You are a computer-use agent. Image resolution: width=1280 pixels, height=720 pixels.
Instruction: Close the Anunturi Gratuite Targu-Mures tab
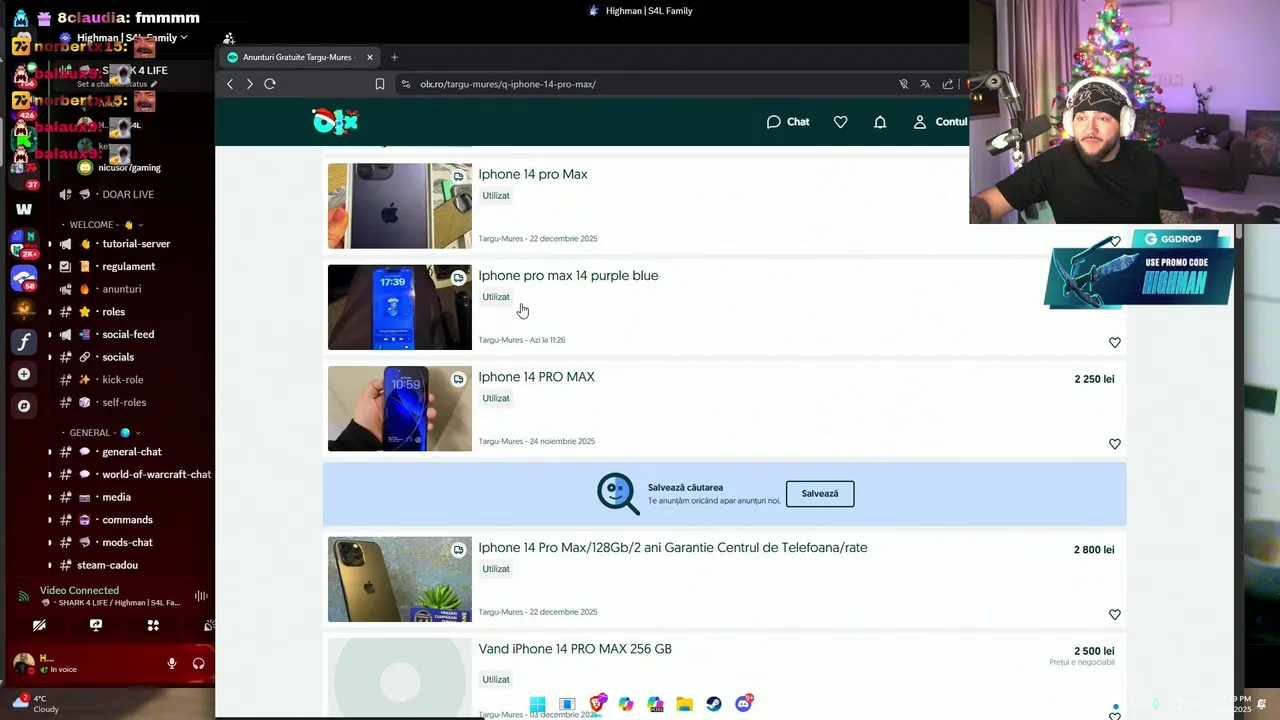coord(370,57)
